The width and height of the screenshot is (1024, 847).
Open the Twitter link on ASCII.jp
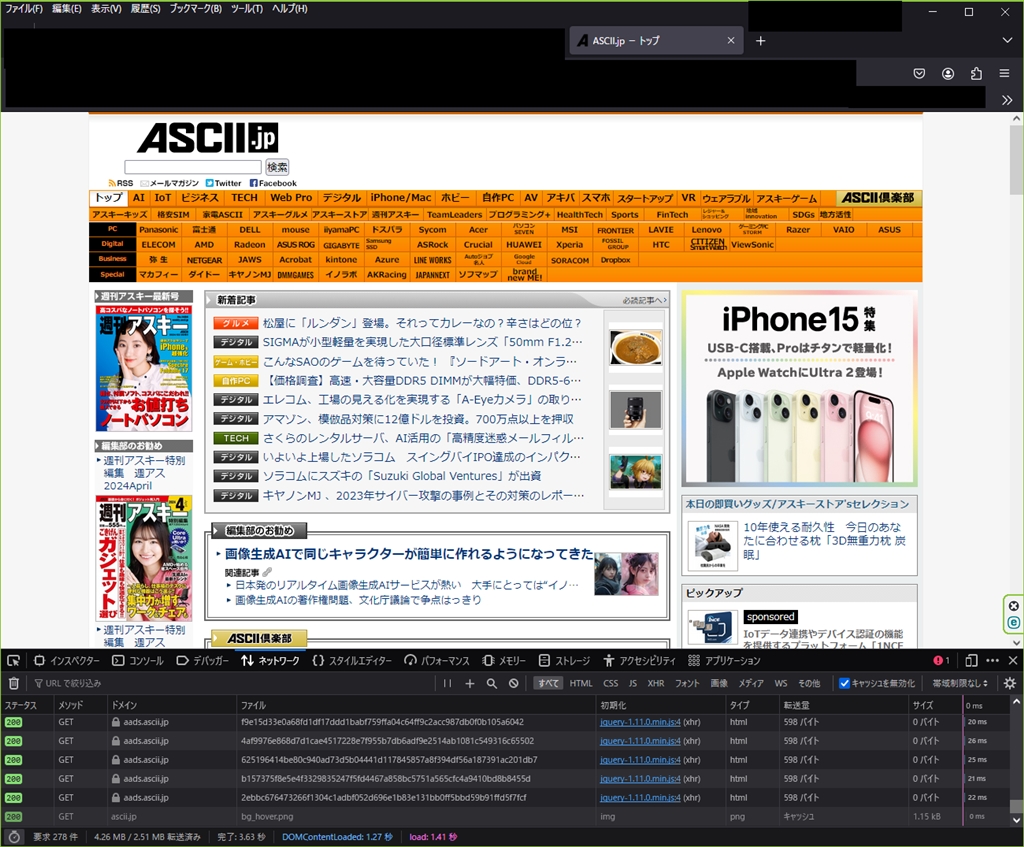tap(223, 184)
